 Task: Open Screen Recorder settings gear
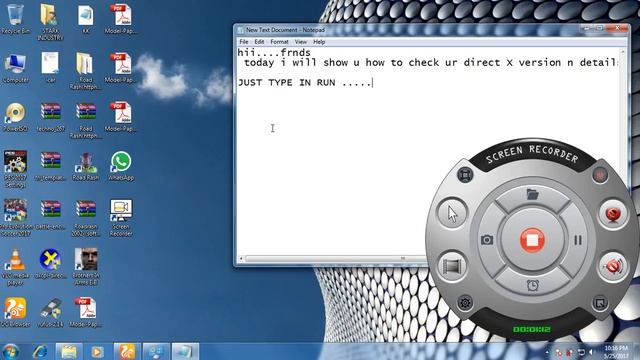(465, 303)
